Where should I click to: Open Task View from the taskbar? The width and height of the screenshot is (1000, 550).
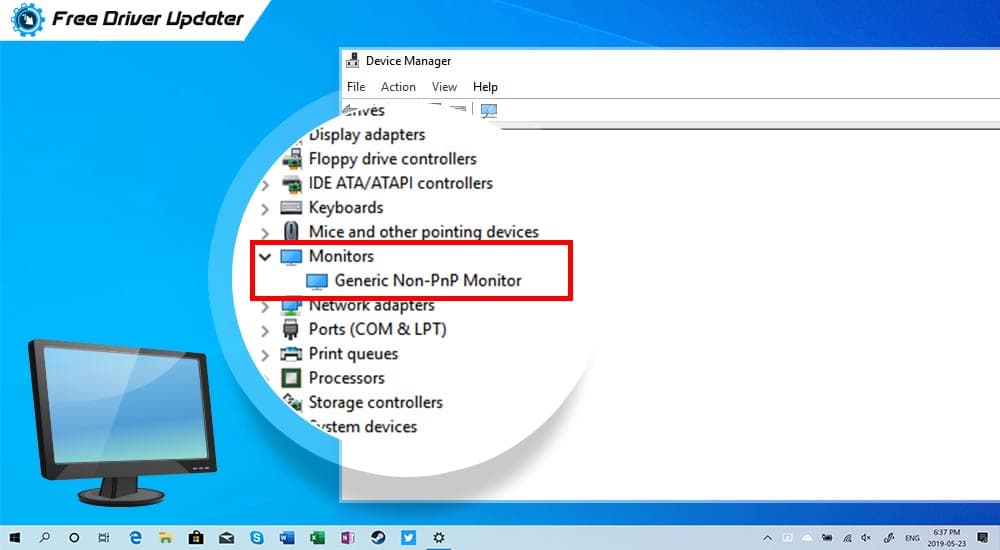click(103, 538)
